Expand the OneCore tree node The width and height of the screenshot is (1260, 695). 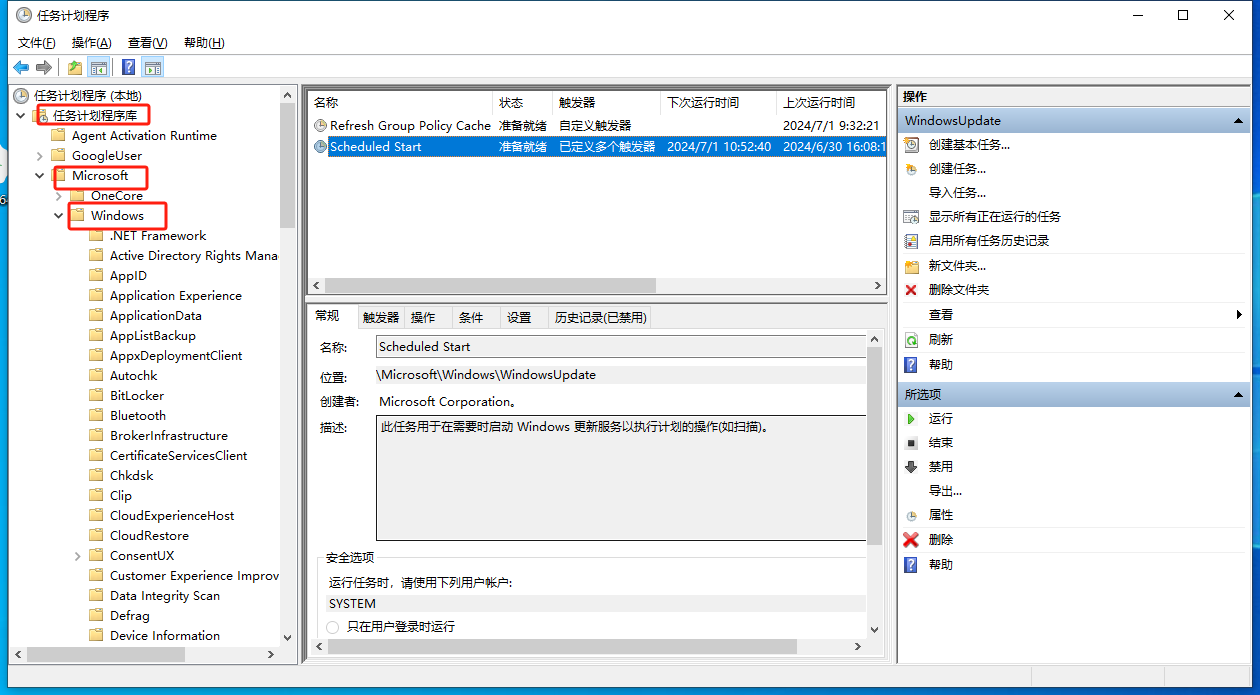pyautogui.click(x=58, y=195)
